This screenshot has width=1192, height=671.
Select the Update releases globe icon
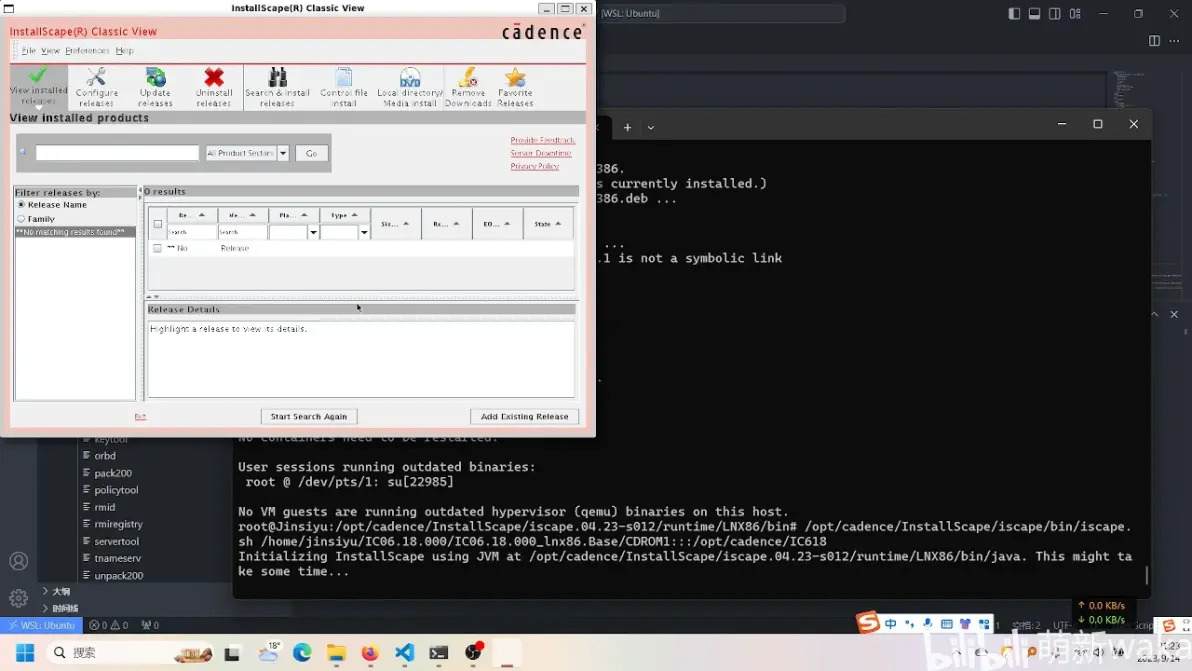(x=155, y=87)
